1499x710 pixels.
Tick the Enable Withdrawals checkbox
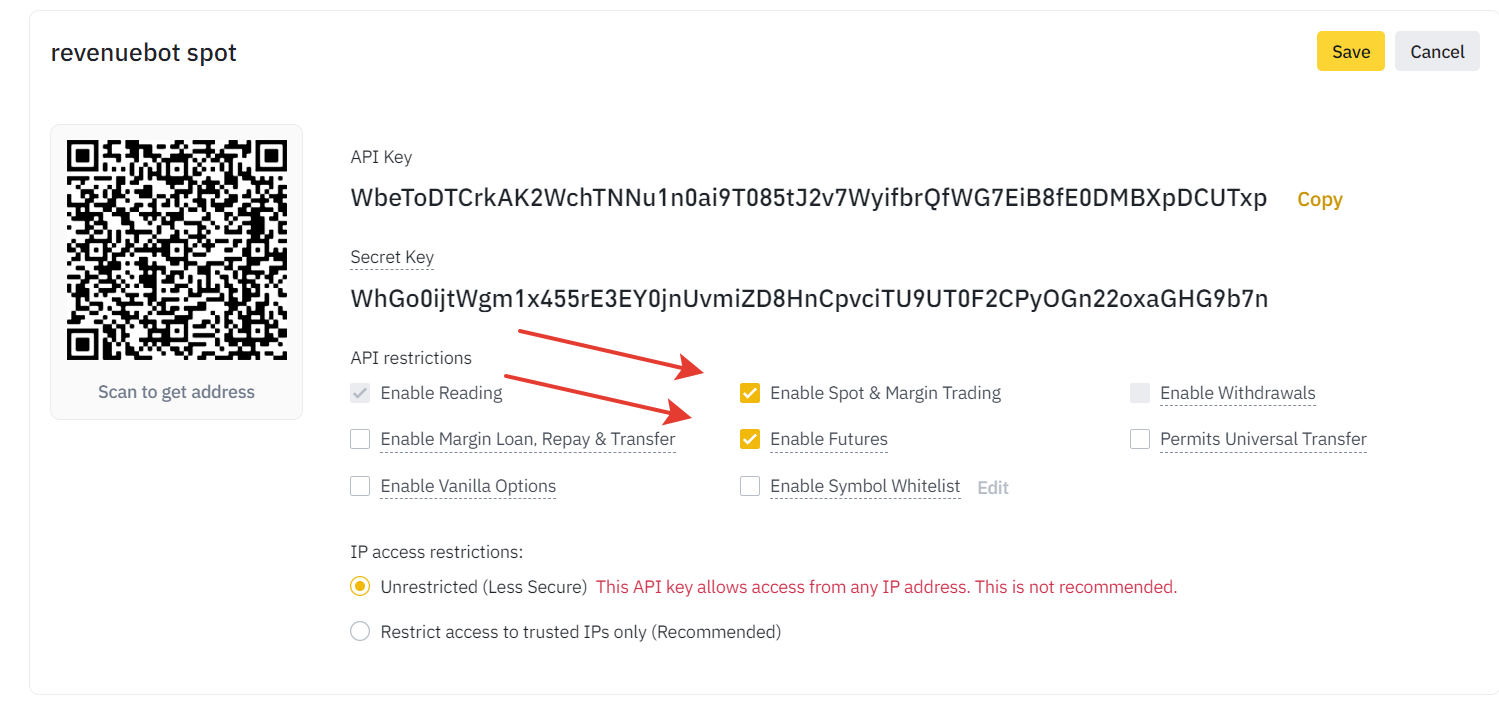(x=1140, y=393)
